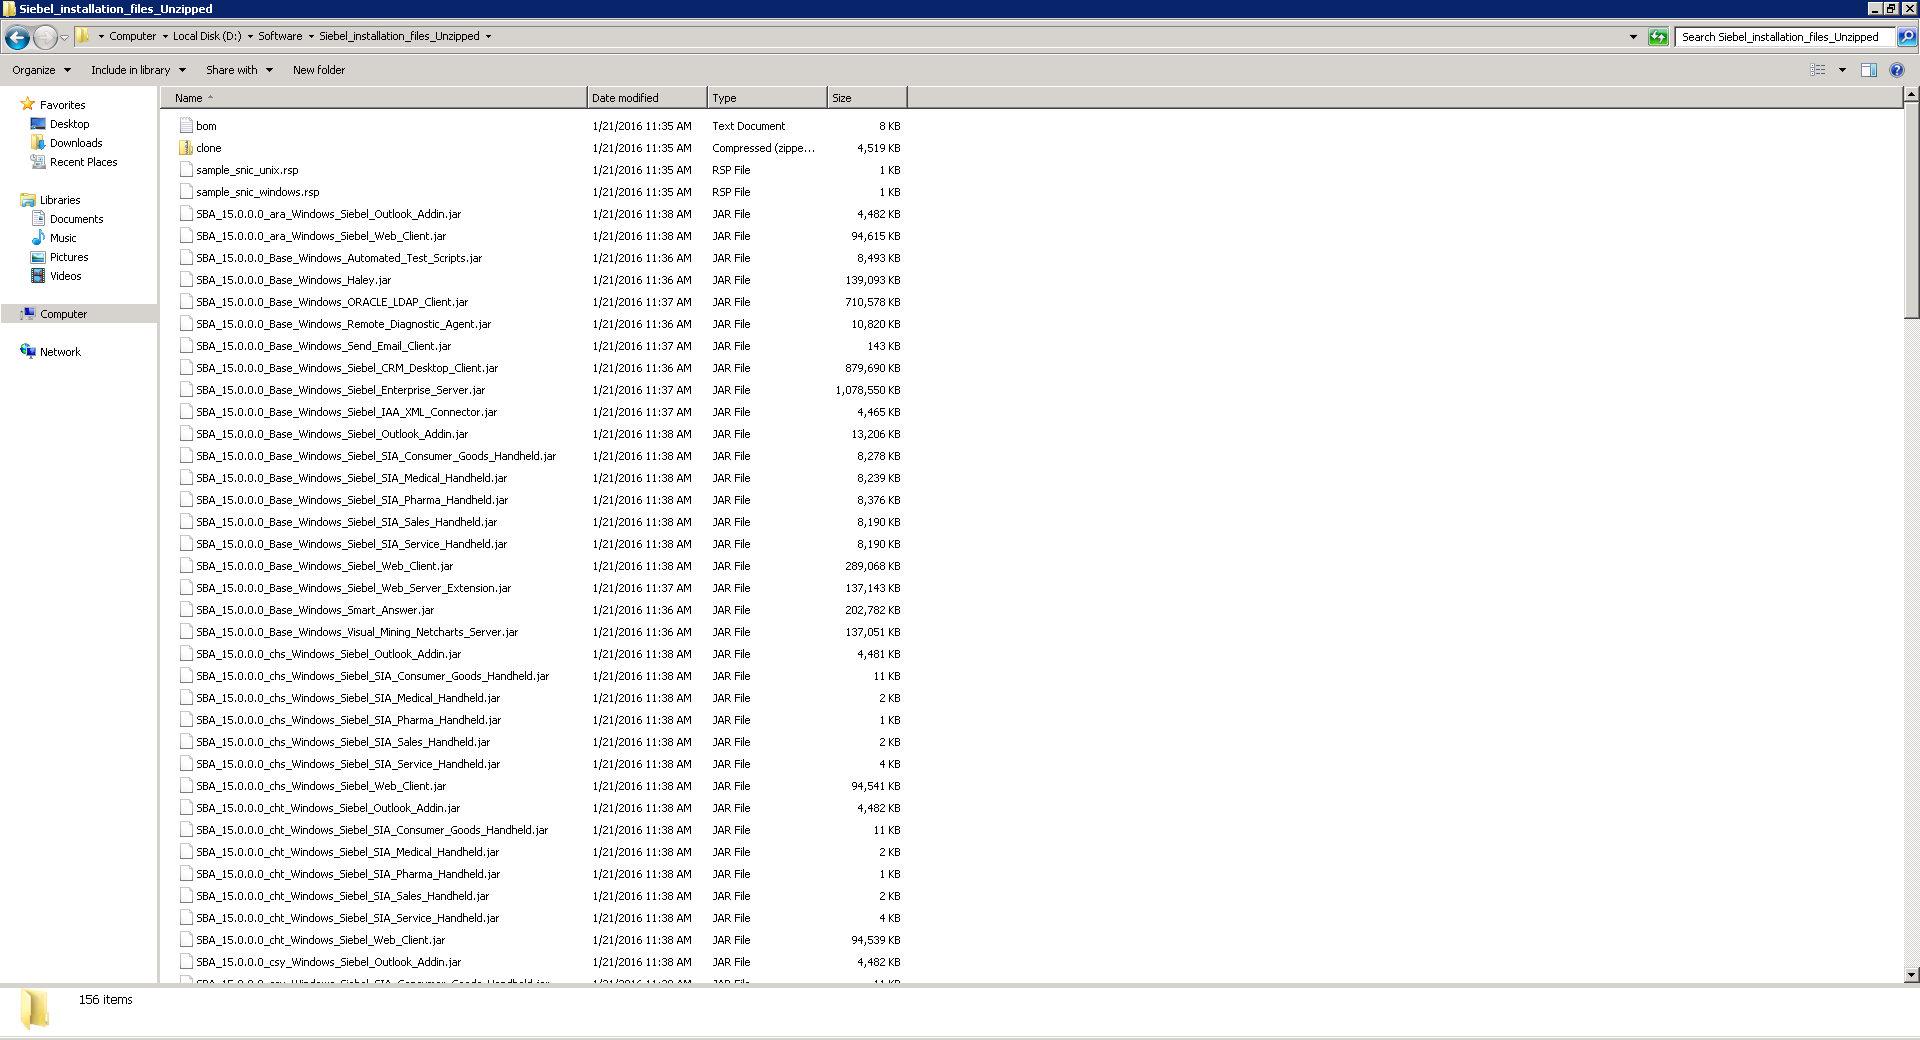1920x1040 pixels.
Task: Select SBA_15.0.0.0_Base_Windows_Automated_Test_Scripts.jar icon
Action: (186, 258)
